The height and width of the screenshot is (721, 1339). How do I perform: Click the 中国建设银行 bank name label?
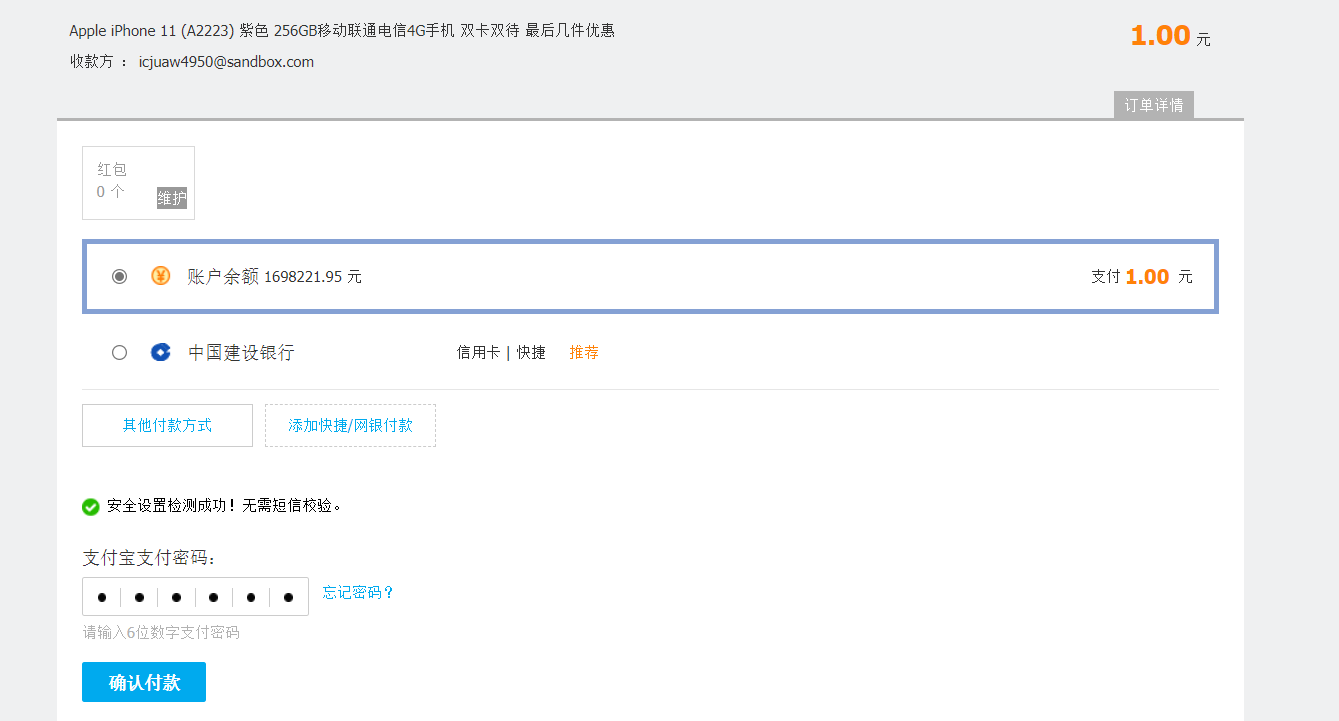(241, 353)
